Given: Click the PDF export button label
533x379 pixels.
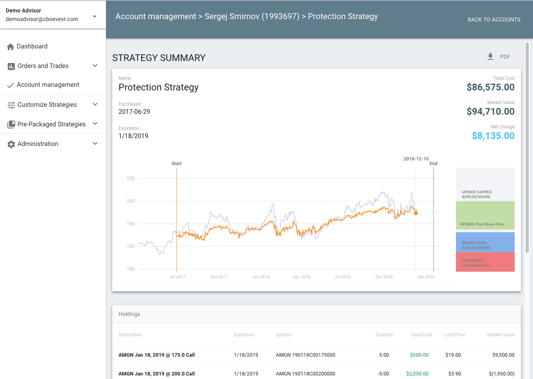Looking at the screenshot, I should [505, 57].
